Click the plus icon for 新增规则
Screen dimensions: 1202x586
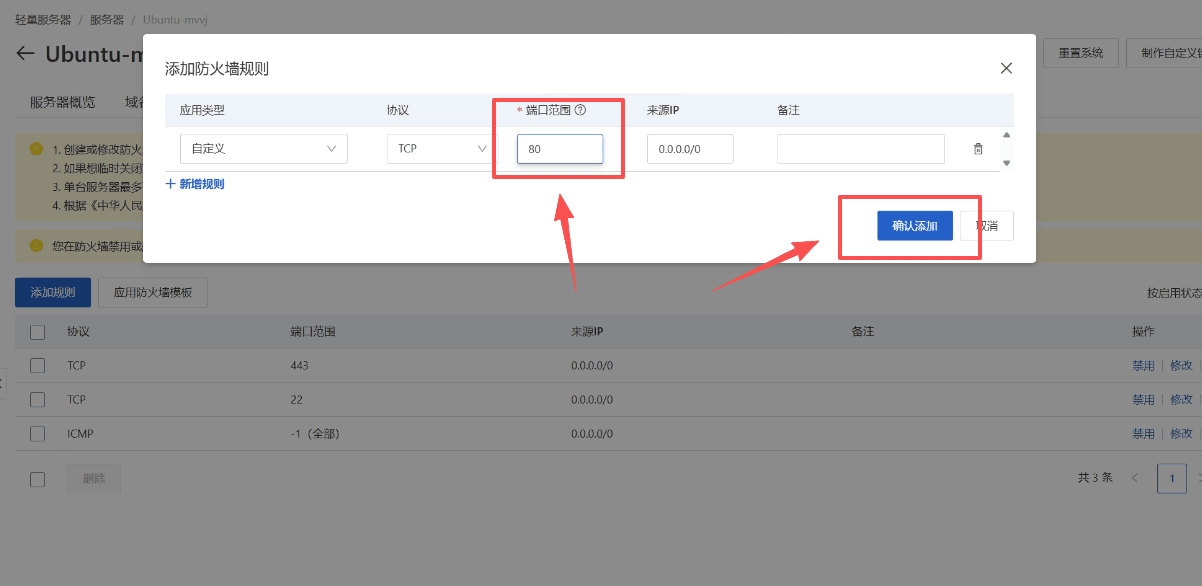pos(170,184)
